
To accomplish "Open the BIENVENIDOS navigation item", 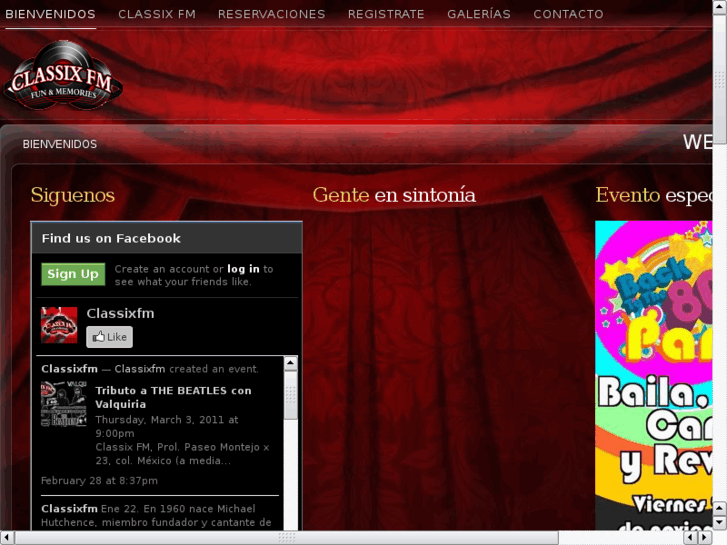I will coord(50,14).
